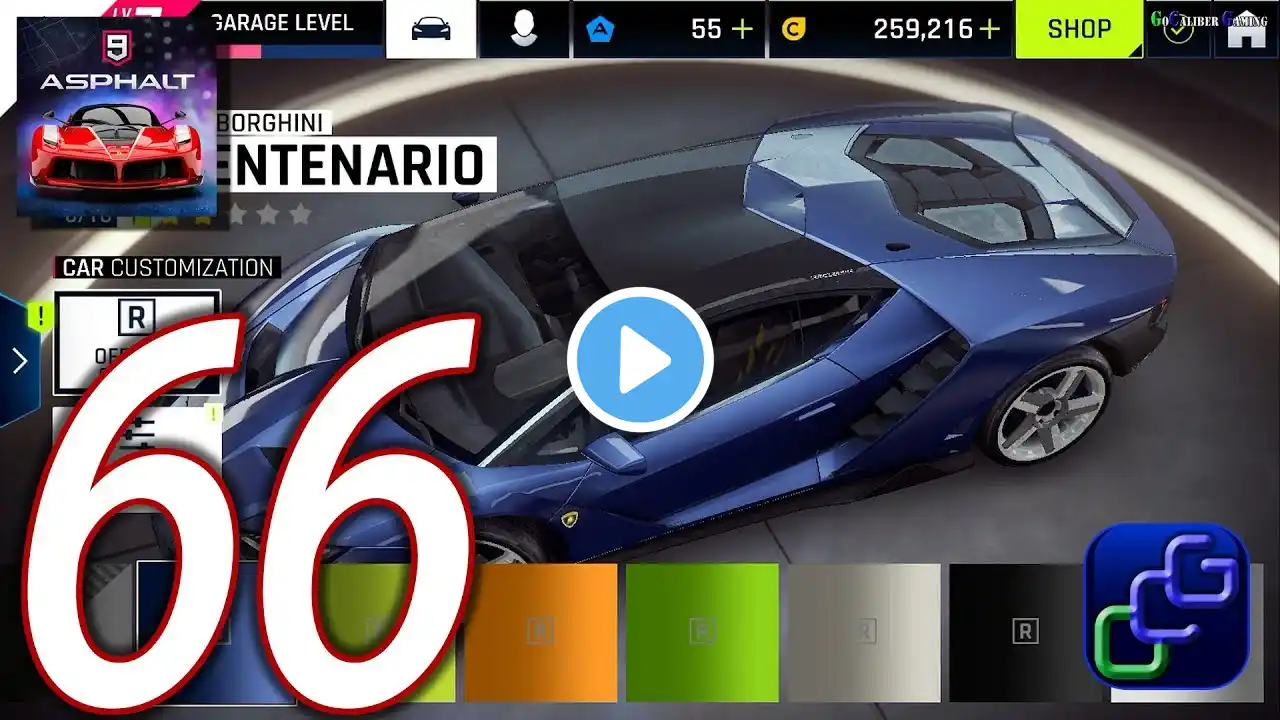Click the blue token currency icon
1280x720 pixels.
(x=601, y=30)
